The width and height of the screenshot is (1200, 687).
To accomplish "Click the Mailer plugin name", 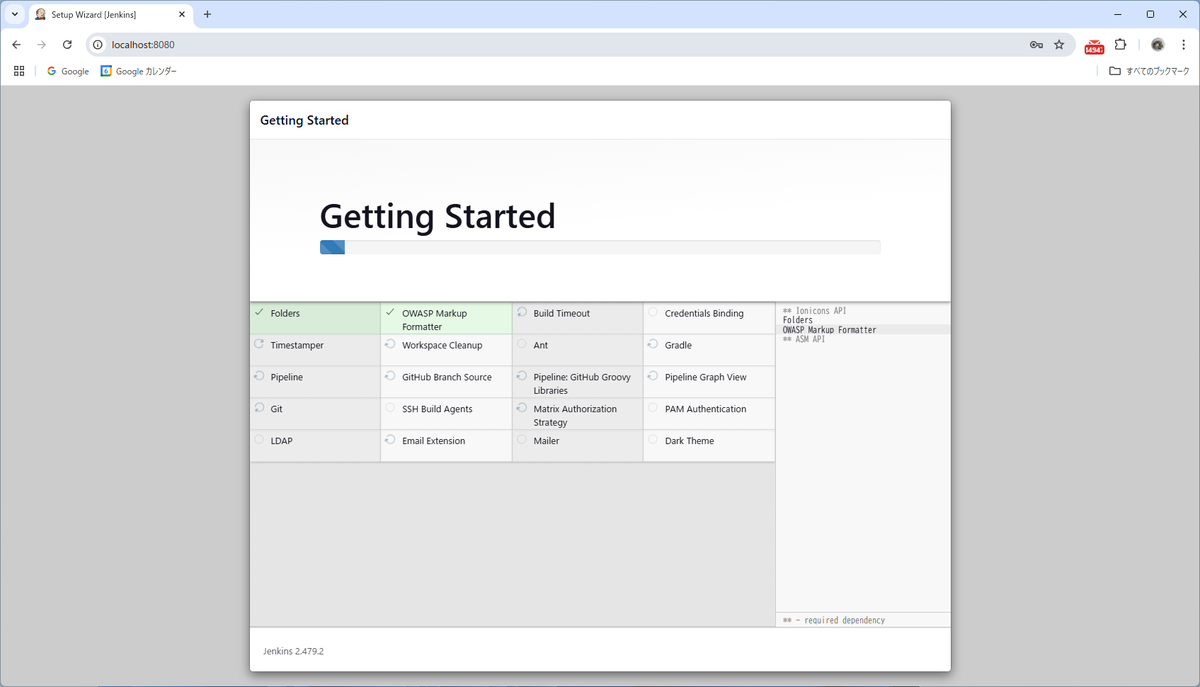I will coord(546,441).
